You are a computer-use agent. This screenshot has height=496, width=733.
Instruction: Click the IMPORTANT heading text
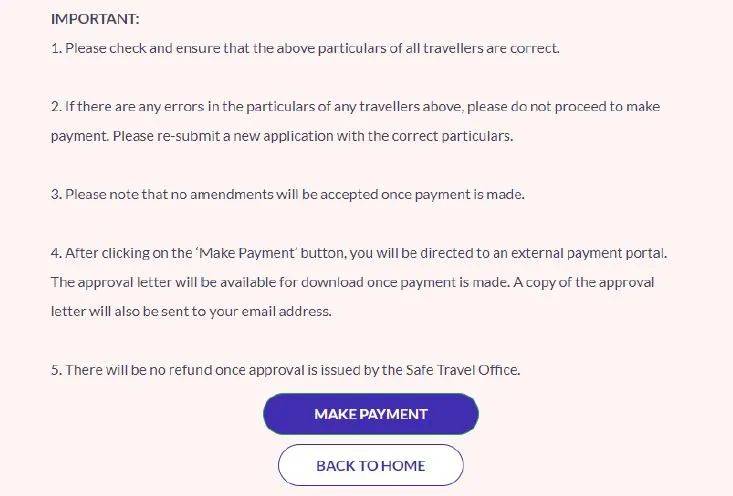[95, 19]
